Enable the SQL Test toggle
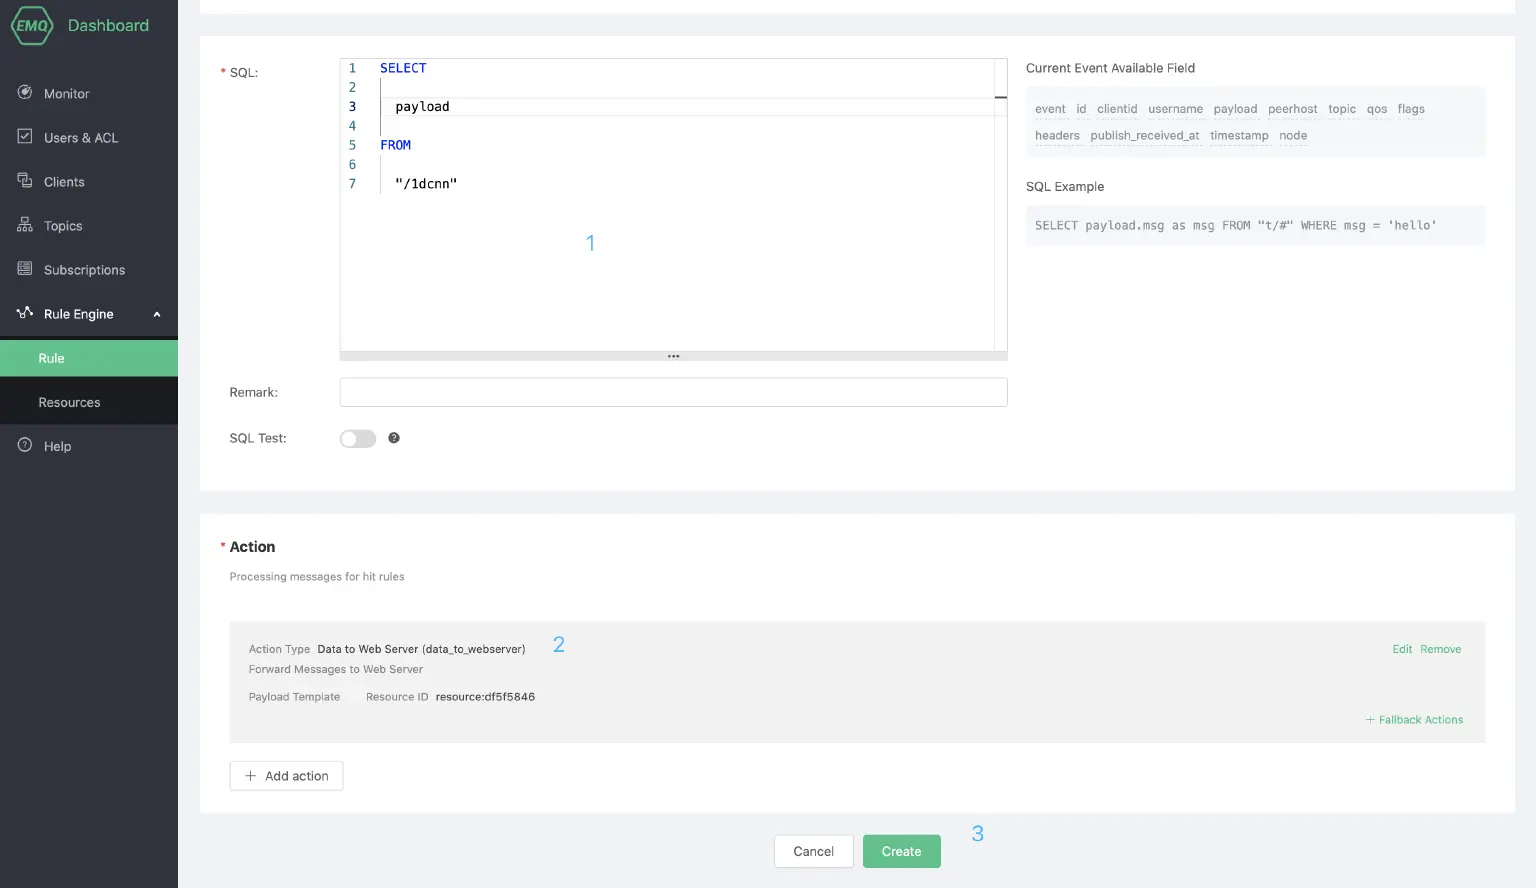Image resolution: width=1536 pixels, height=888 pixels. (x=358, y=439)
